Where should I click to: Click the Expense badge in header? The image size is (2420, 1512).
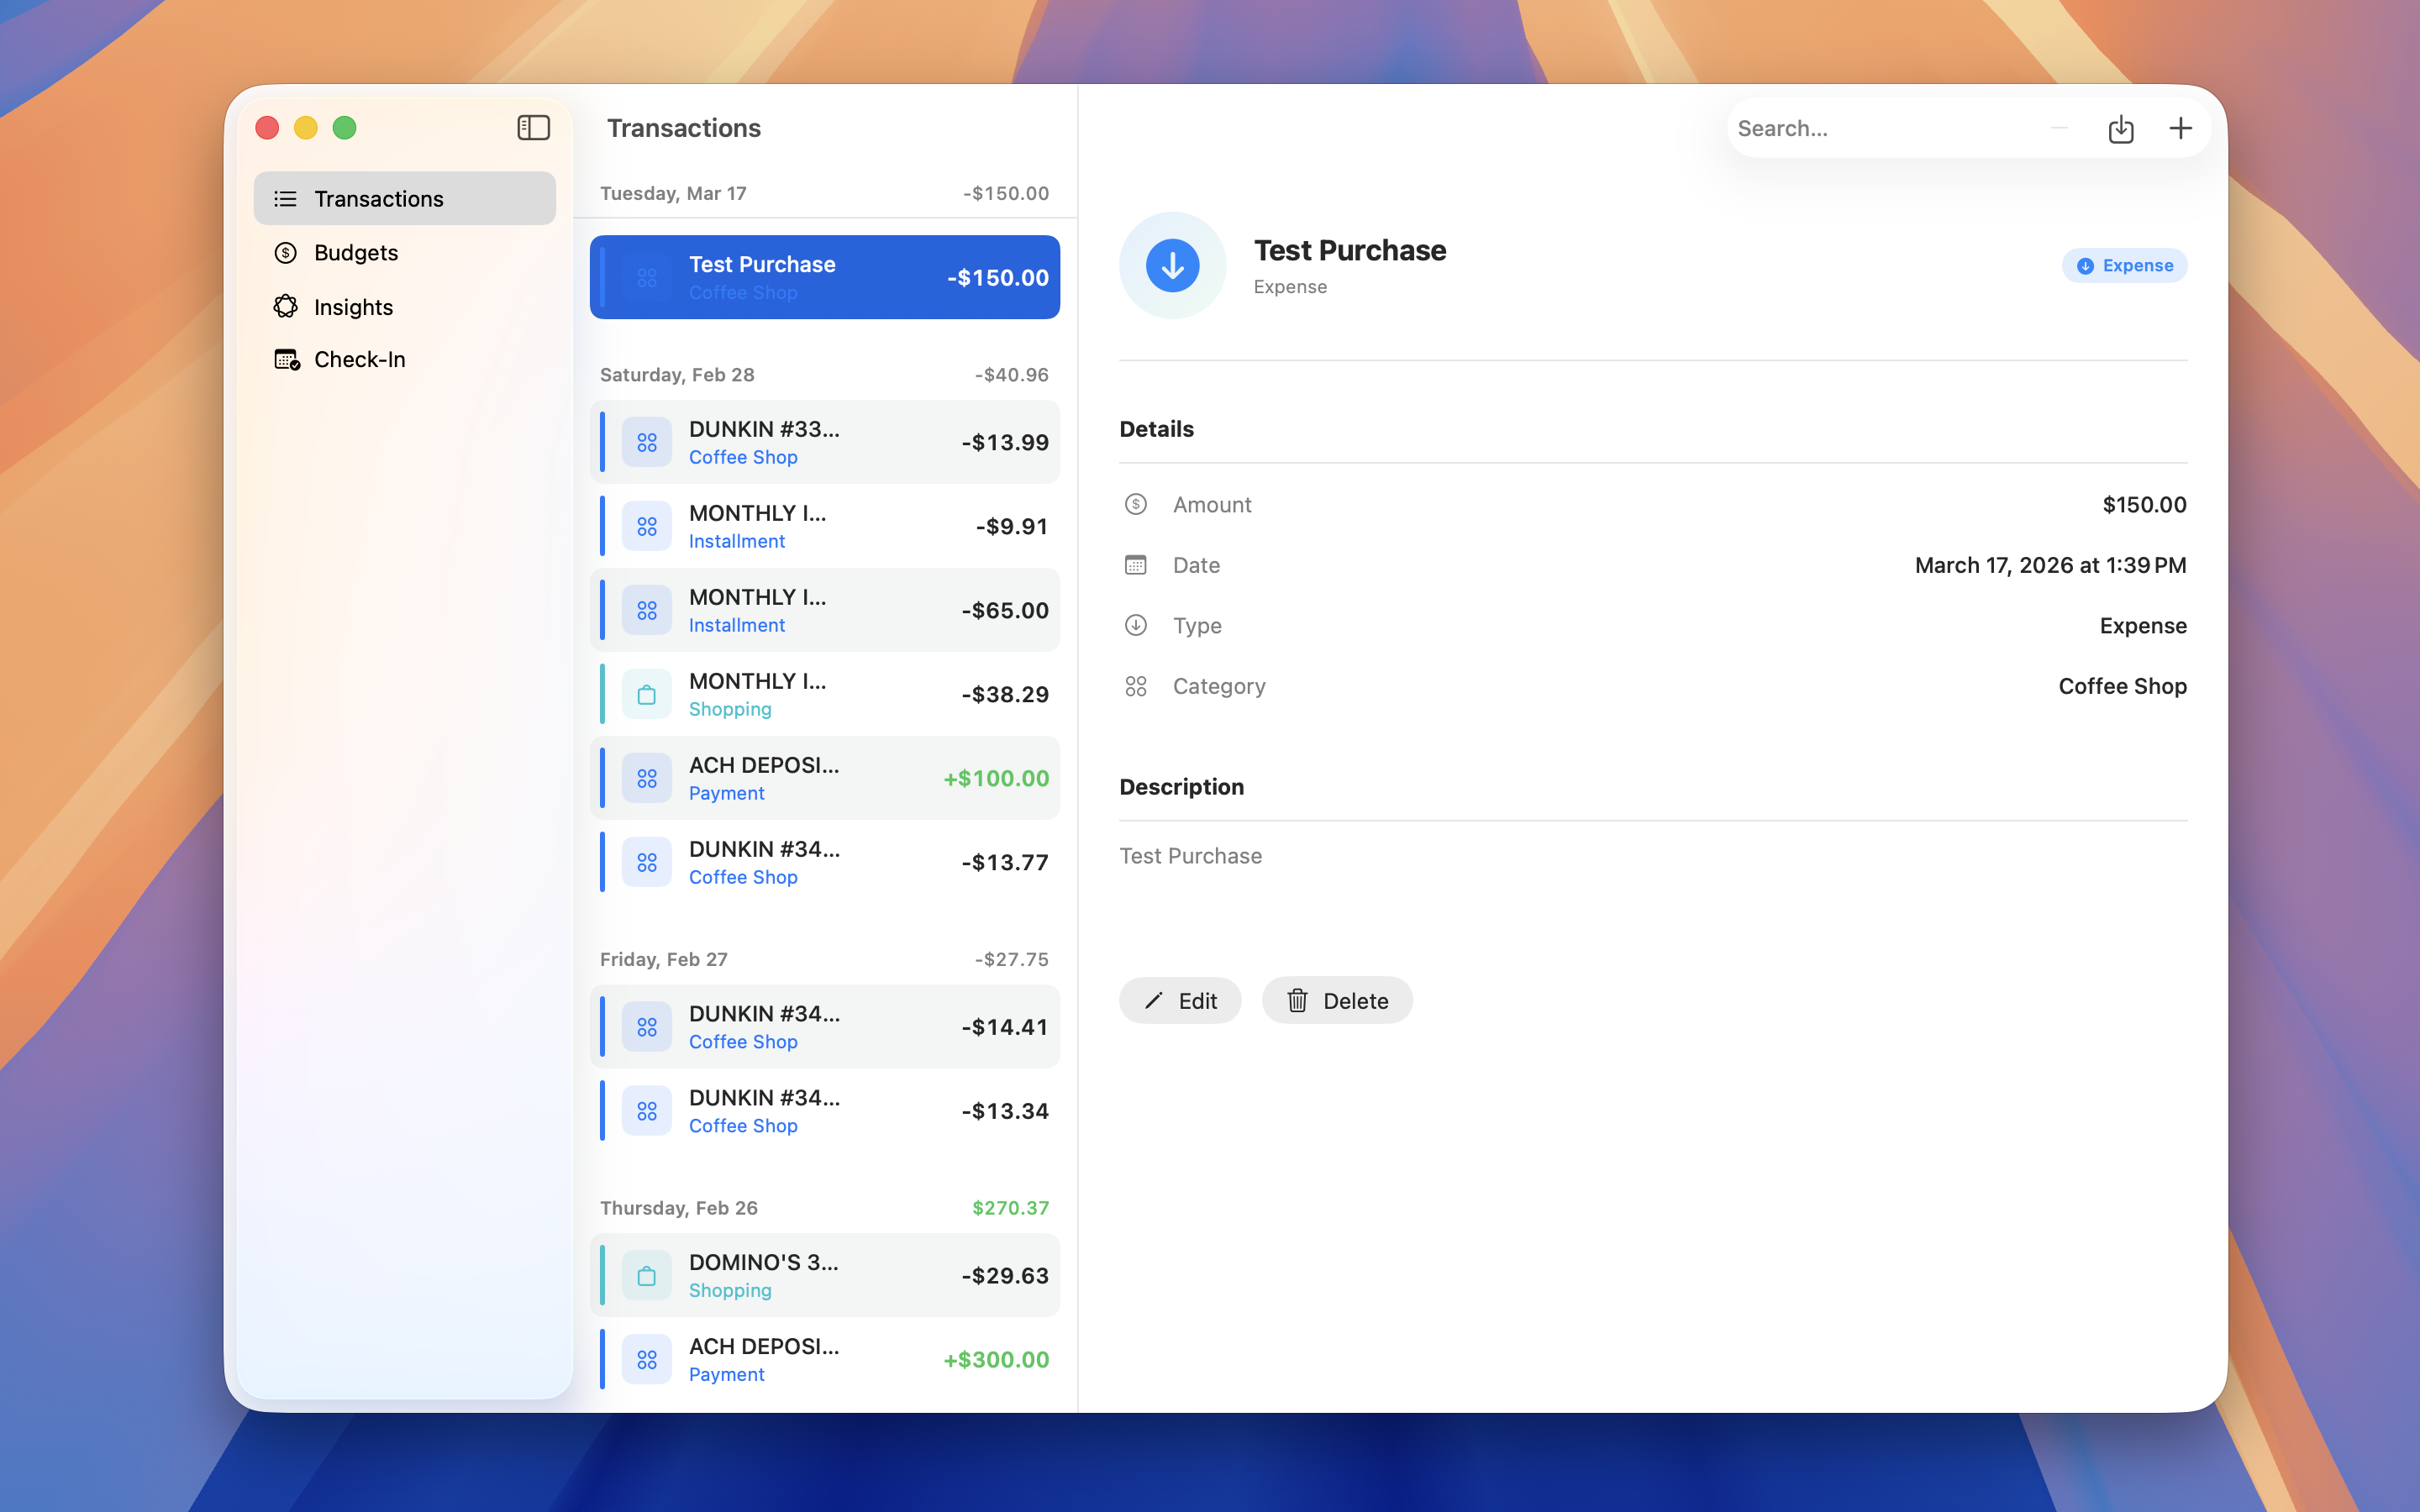pyautogui.click(x=2124, y=265)
